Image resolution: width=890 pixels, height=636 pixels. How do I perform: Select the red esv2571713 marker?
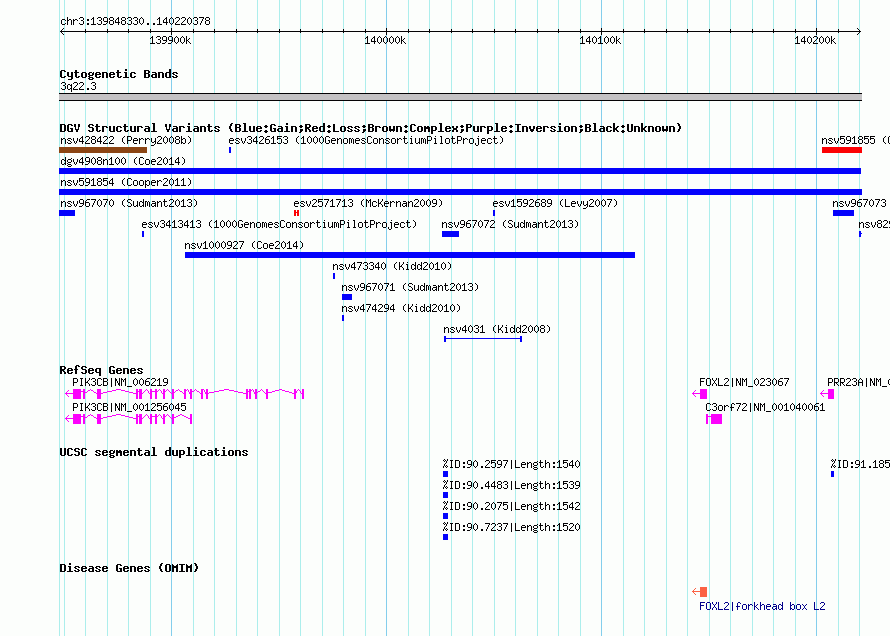click(296, 213)
